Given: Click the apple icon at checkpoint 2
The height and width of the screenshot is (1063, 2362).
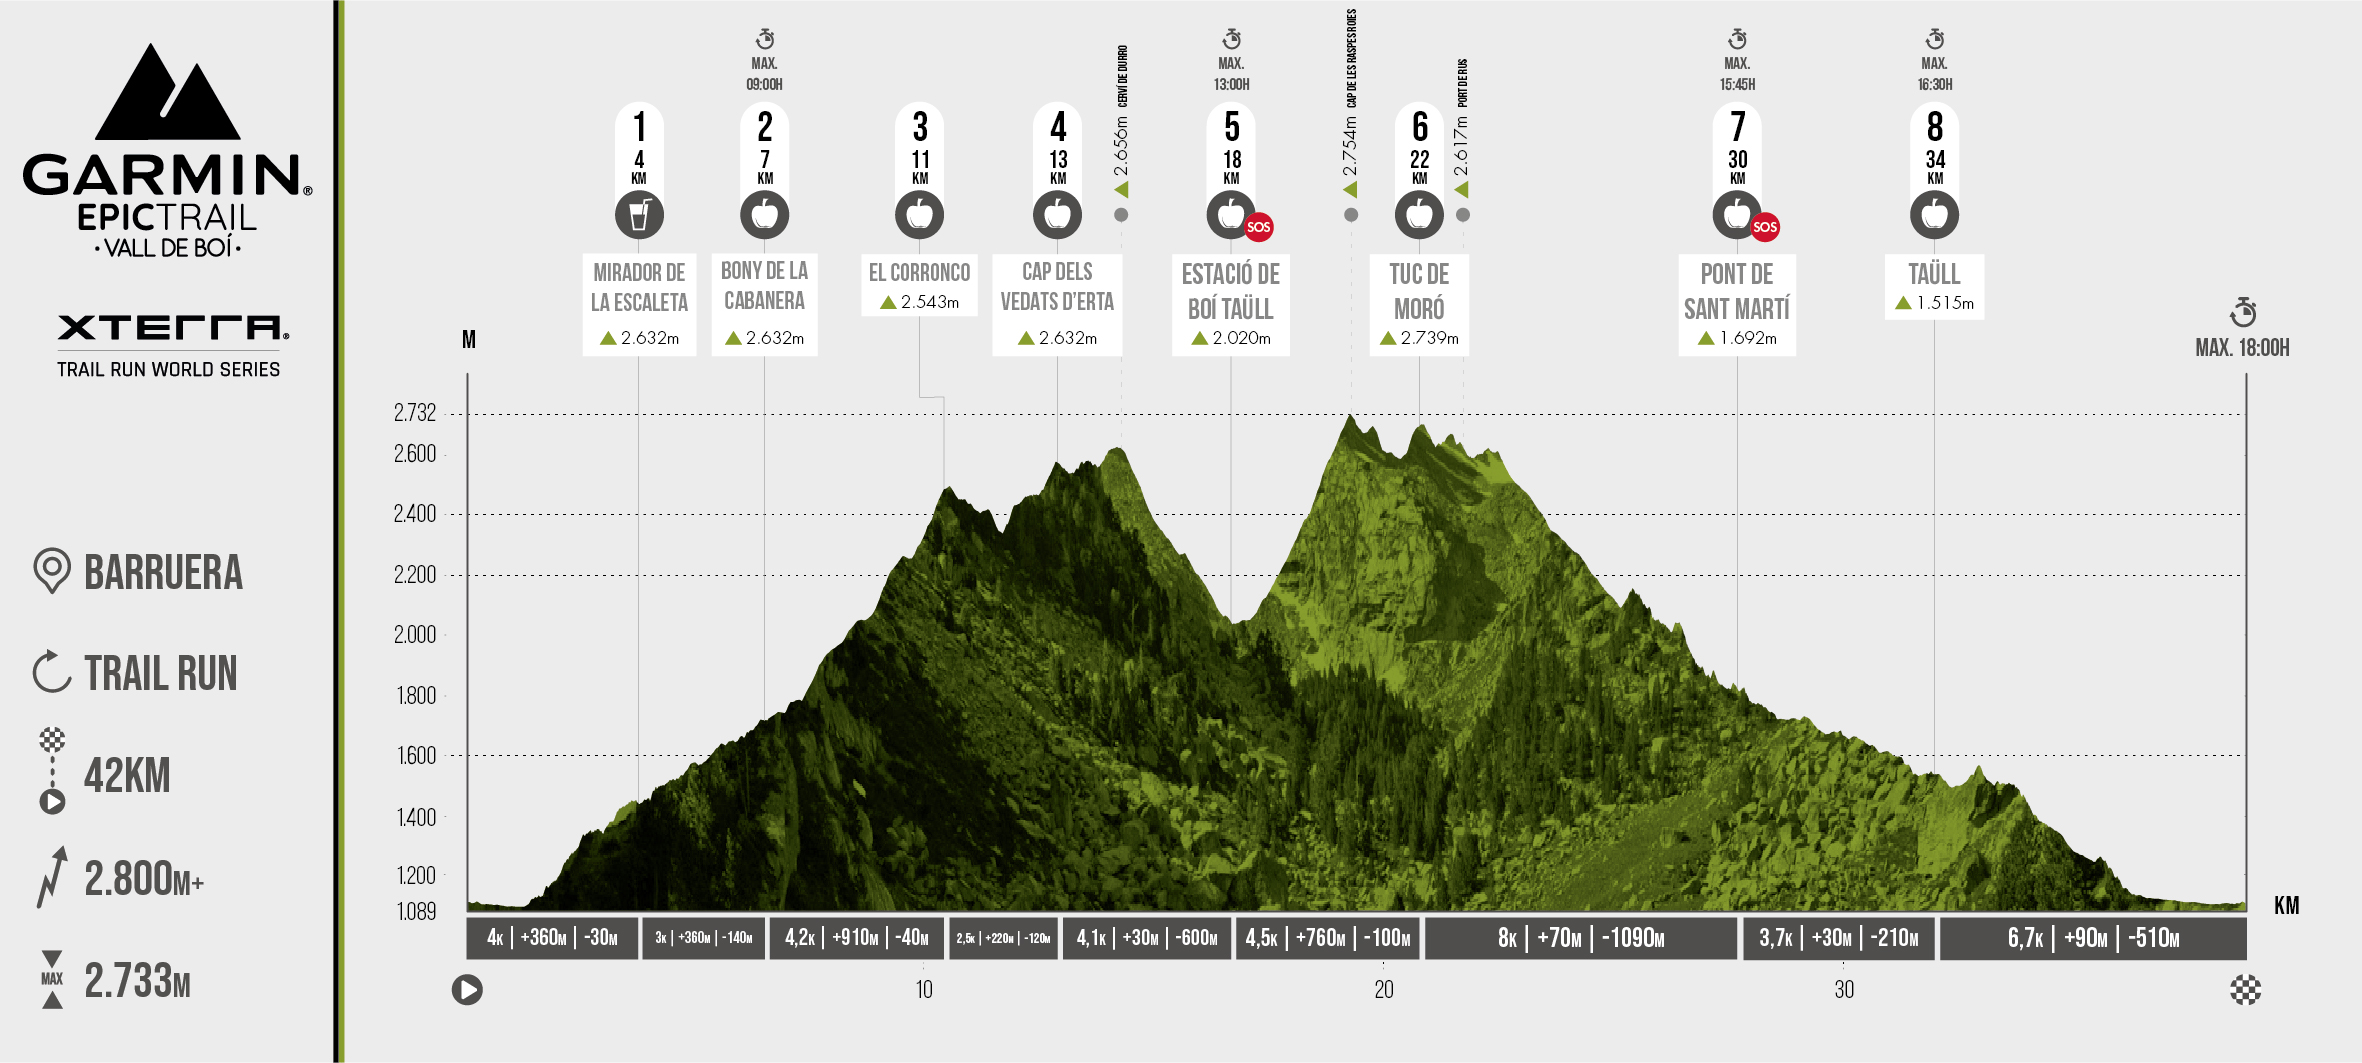Looking at the screenshot, I should 764,214.
